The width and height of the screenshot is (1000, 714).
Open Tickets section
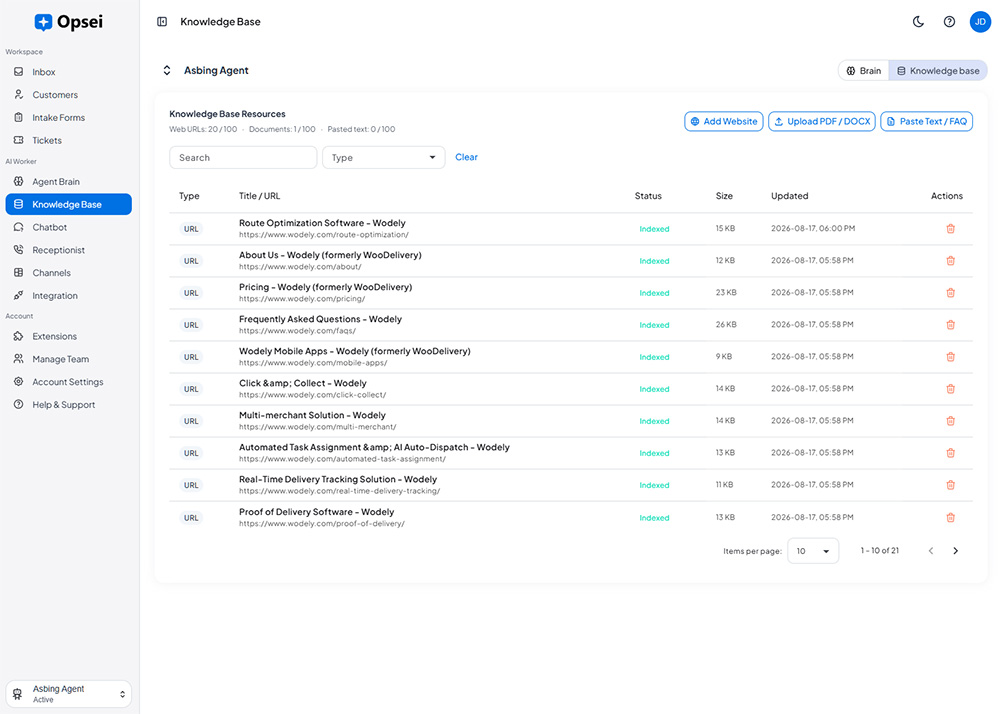(68, 140)
